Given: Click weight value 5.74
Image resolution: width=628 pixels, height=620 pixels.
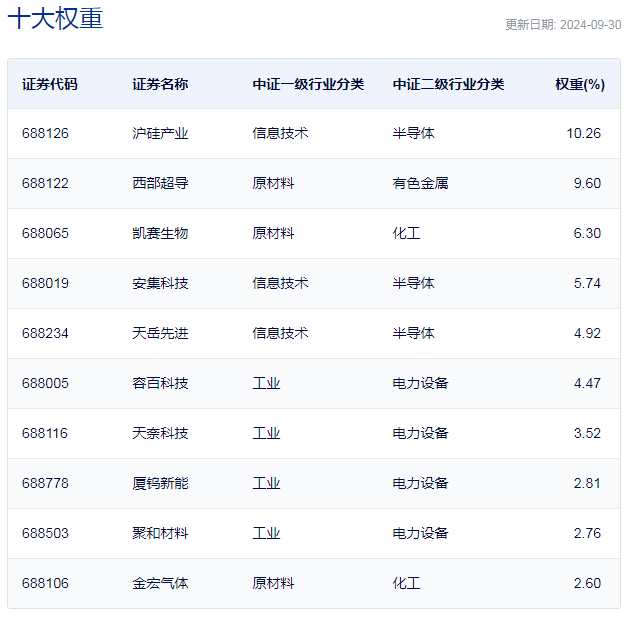Looking at the screenshot, I should click(x=587, y=283).
